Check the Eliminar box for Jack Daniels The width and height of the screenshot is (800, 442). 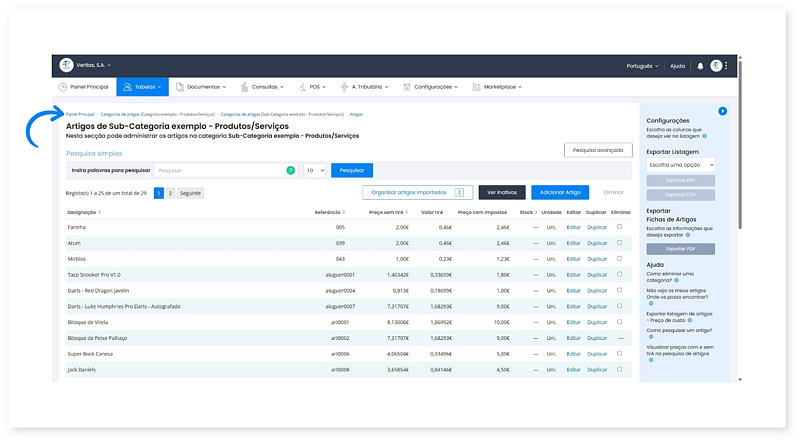tap(620, 369)
